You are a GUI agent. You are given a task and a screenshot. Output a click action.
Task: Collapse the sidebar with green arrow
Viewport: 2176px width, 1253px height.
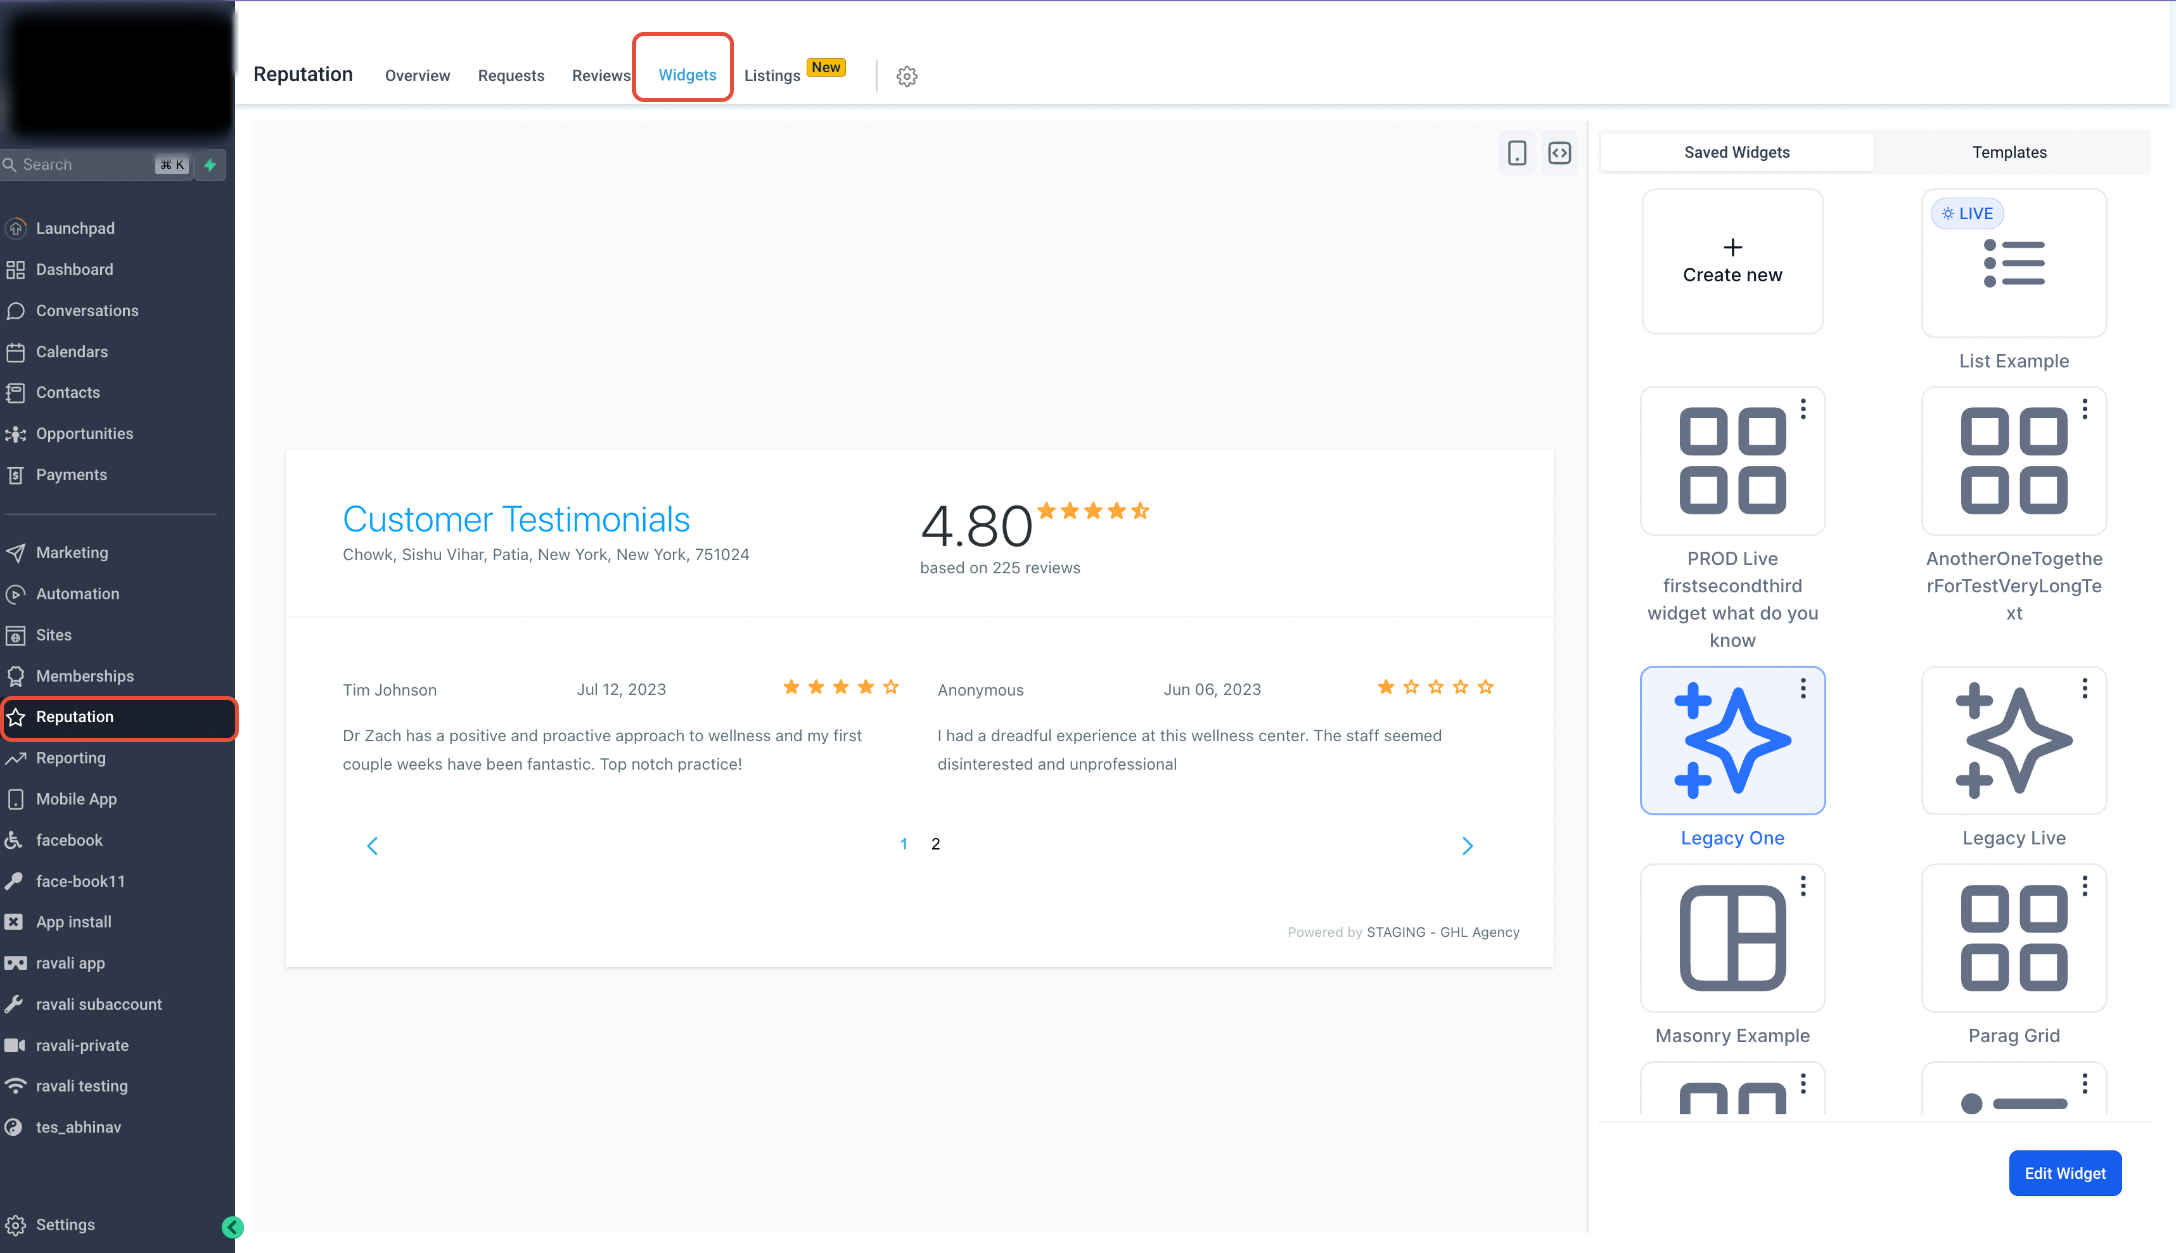233,1227
